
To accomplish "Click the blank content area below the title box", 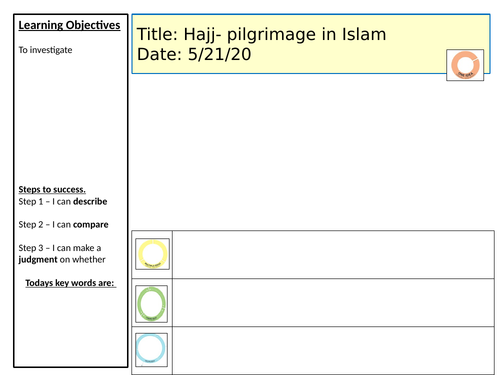I will click(x=312, y=152).
